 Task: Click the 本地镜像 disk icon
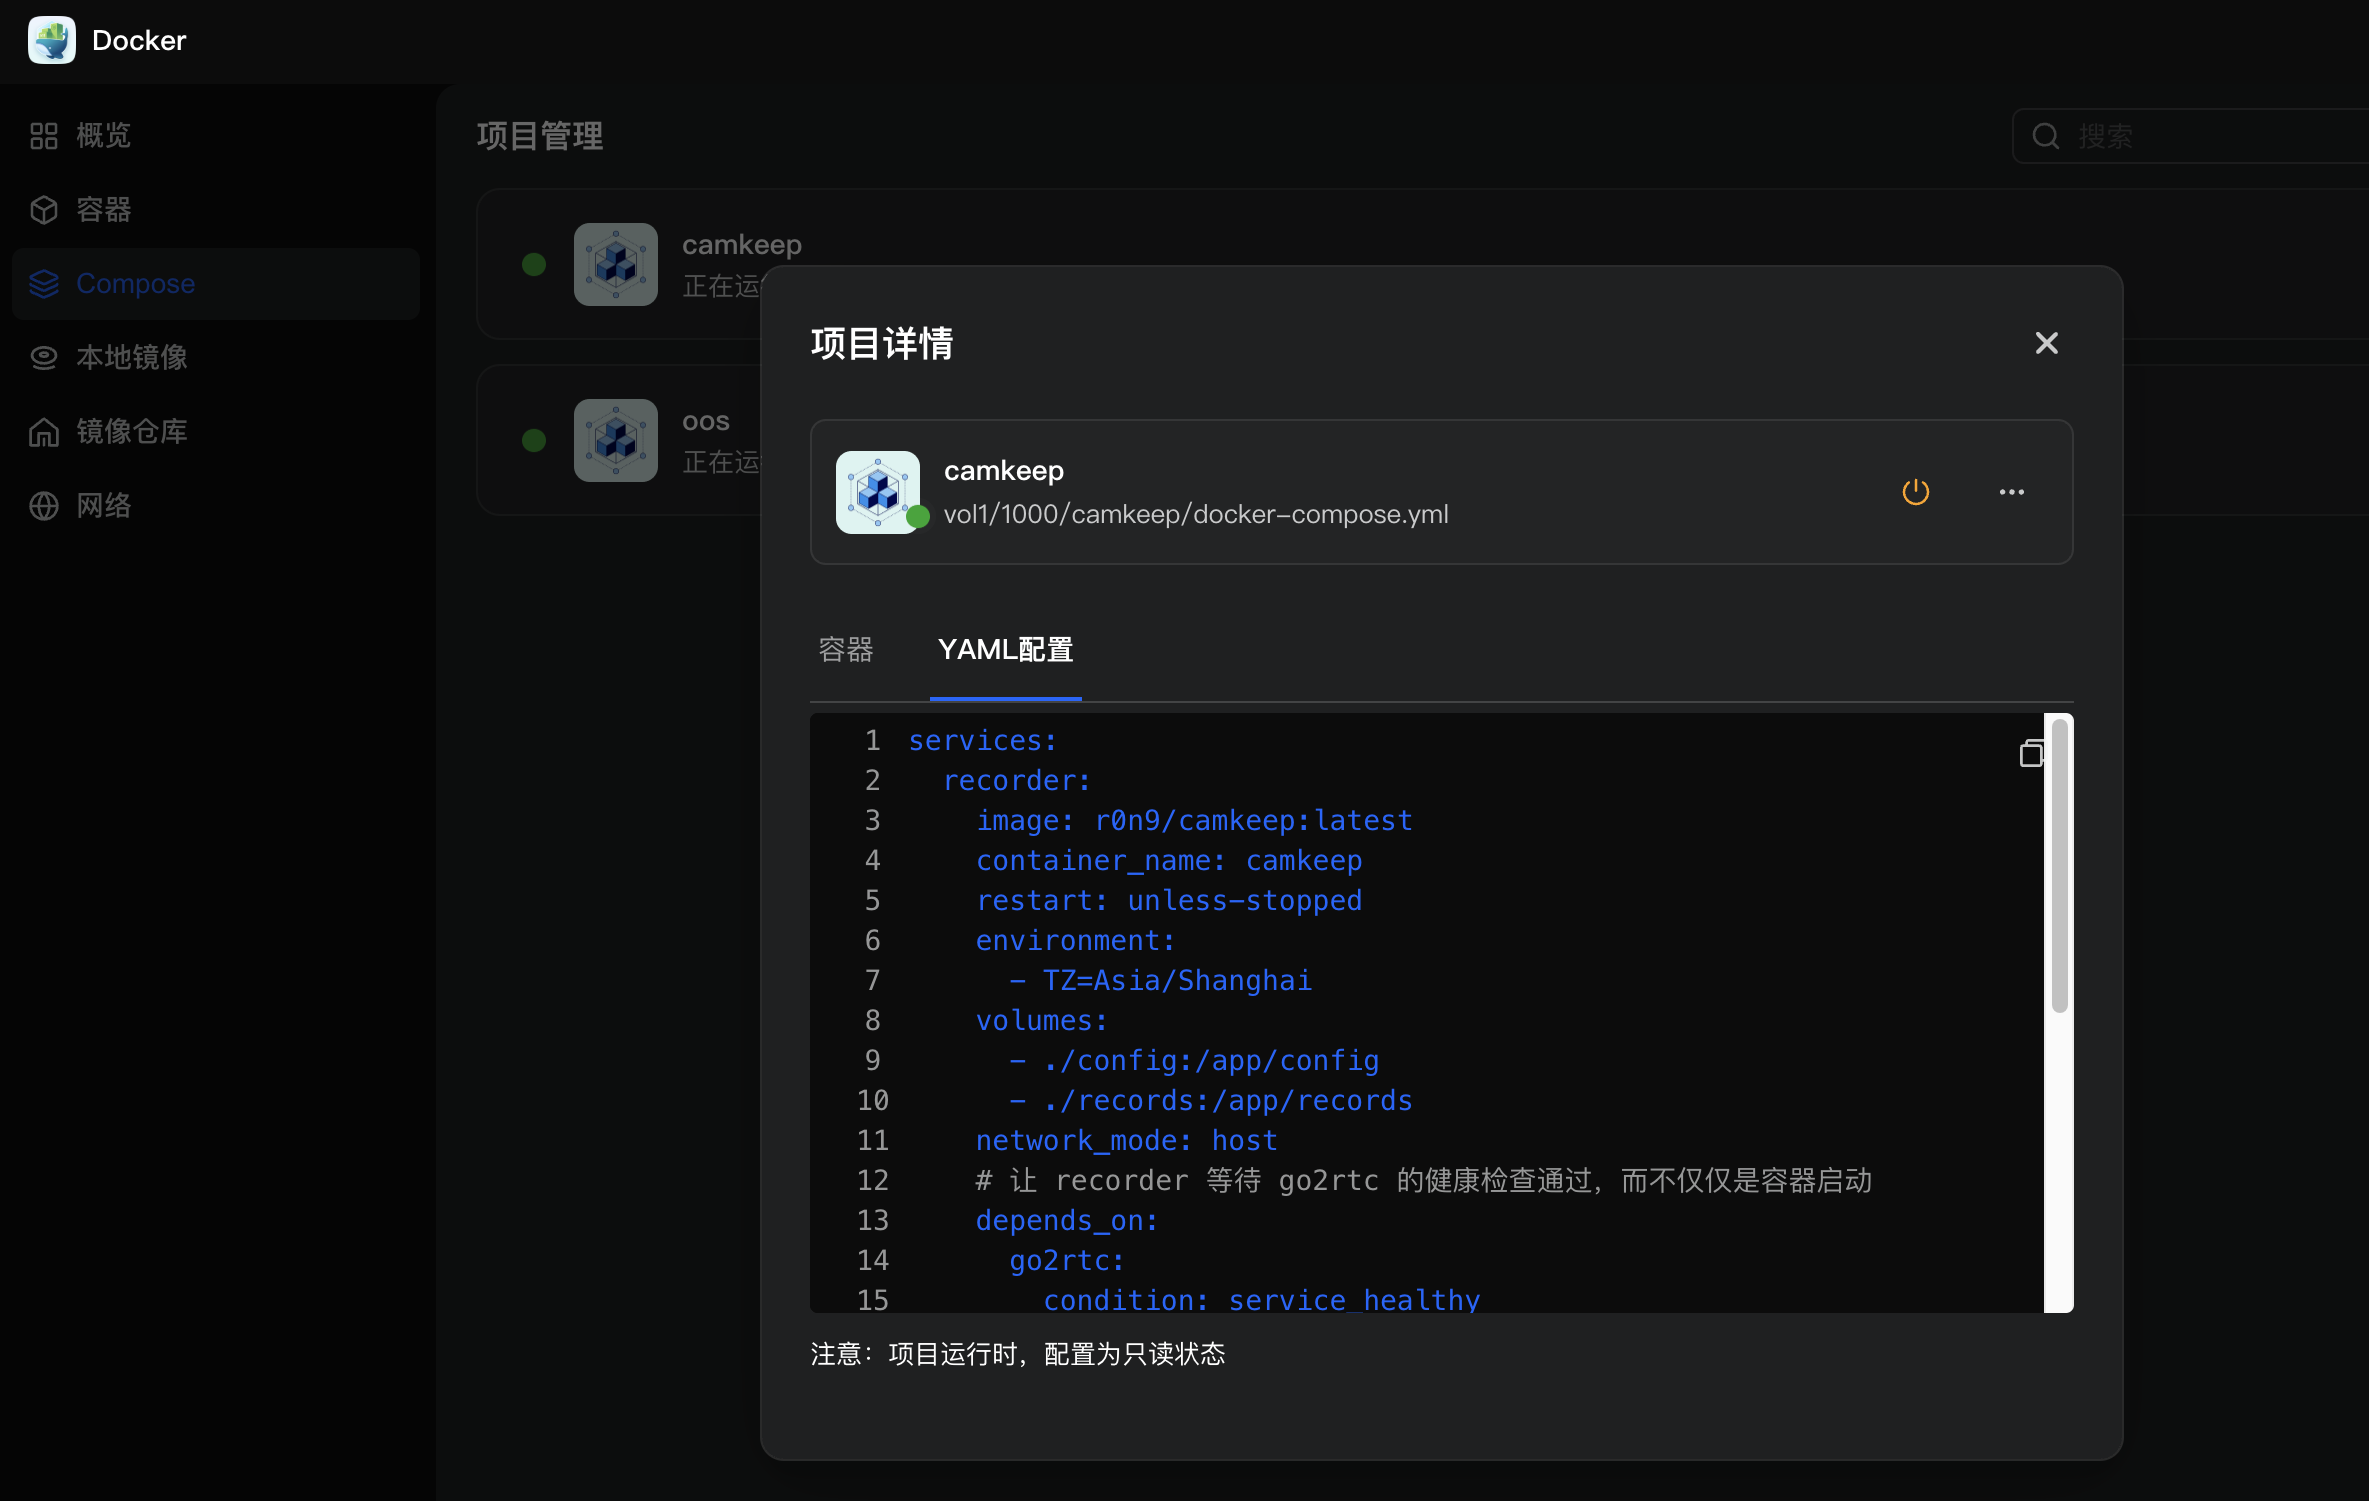coord(44,357)
